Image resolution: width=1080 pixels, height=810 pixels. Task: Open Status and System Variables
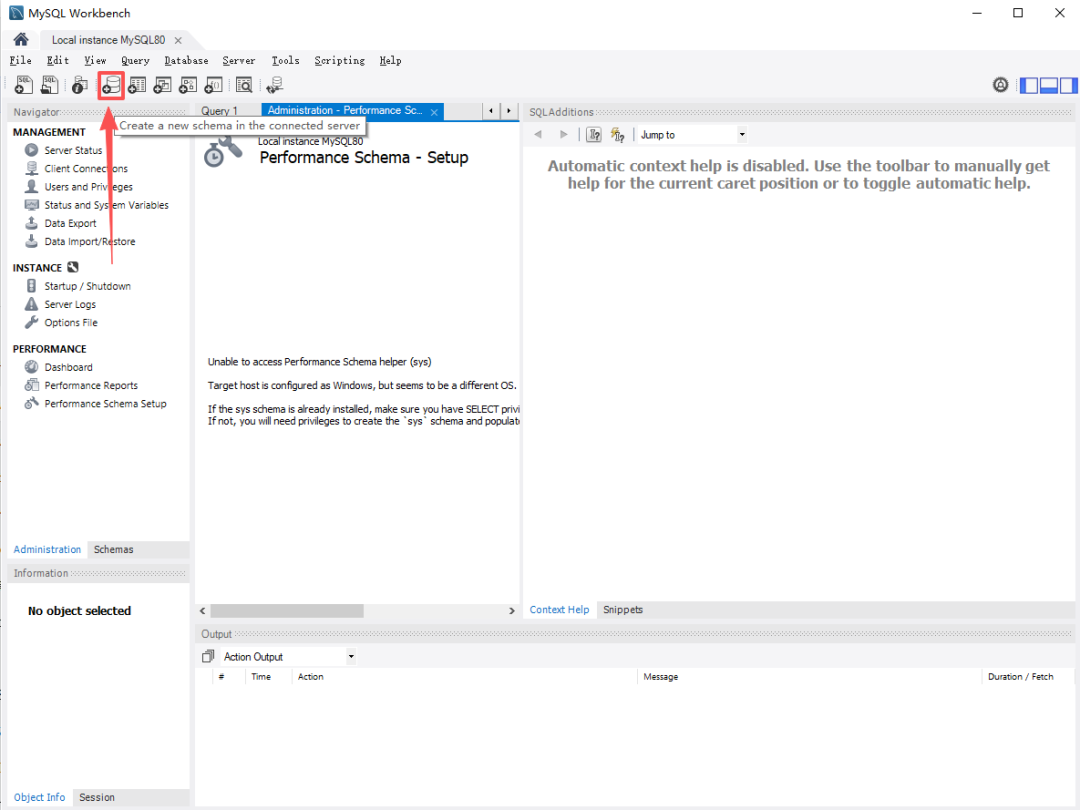(107, 205)
